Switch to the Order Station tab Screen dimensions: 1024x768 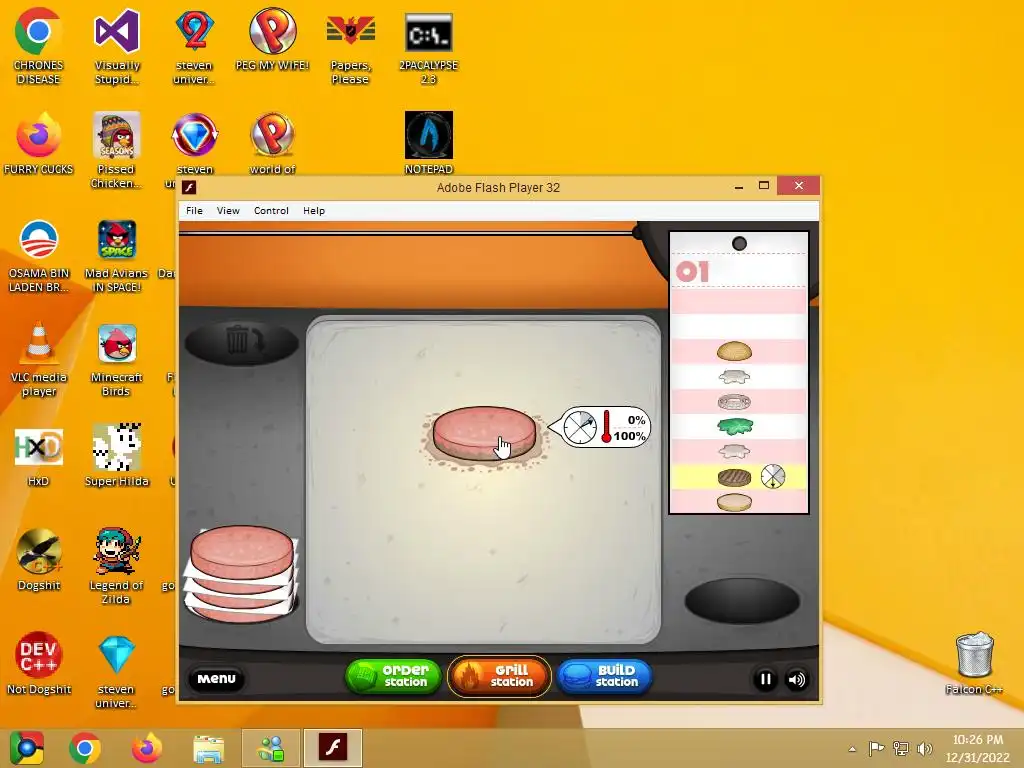[x=393, y=676]
